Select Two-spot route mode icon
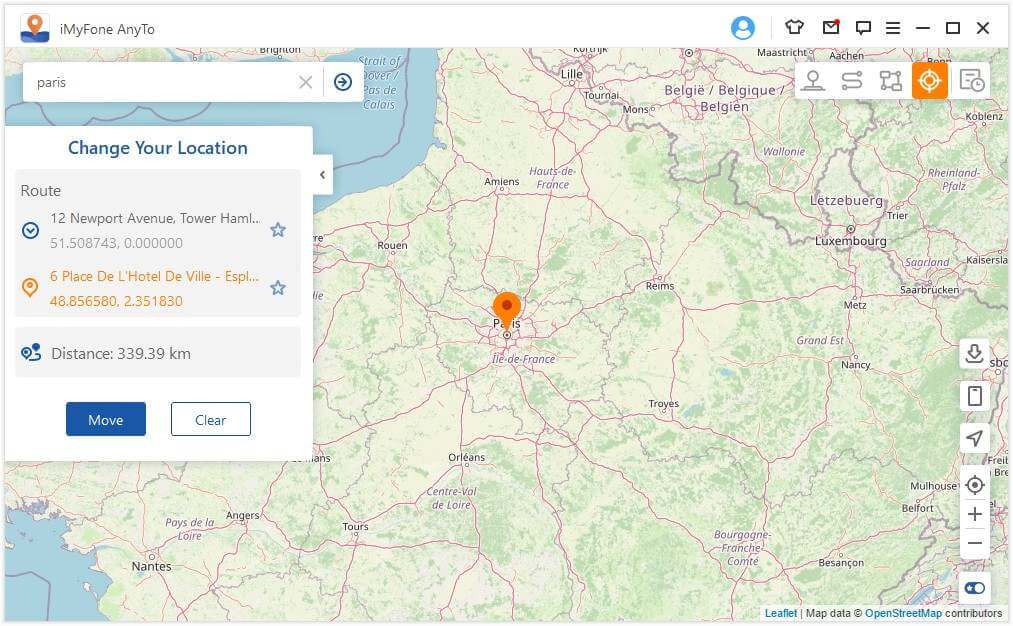 coord(852,81)
